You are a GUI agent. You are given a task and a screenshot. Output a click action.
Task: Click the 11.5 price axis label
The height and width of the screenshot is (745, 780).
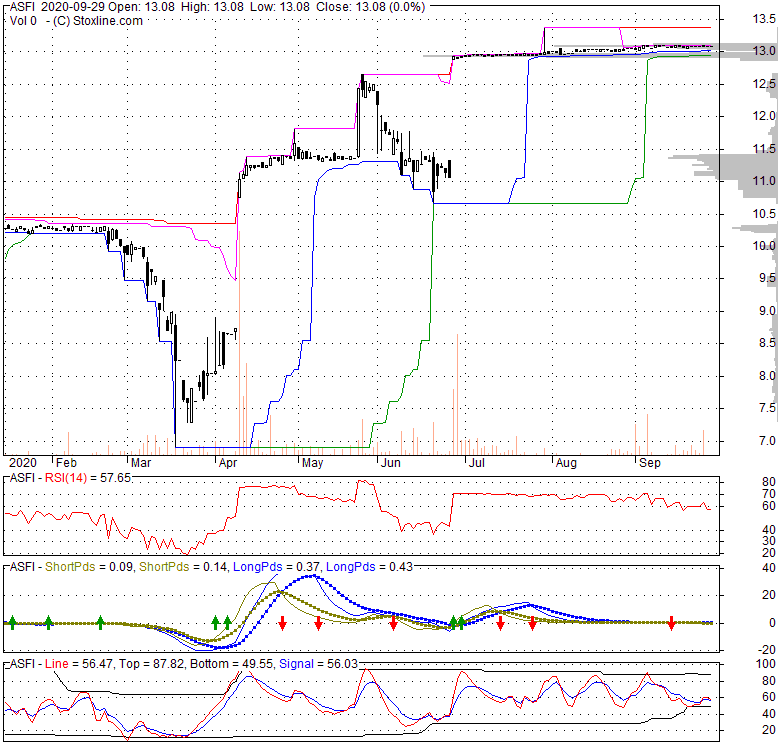tap(764, 149)
